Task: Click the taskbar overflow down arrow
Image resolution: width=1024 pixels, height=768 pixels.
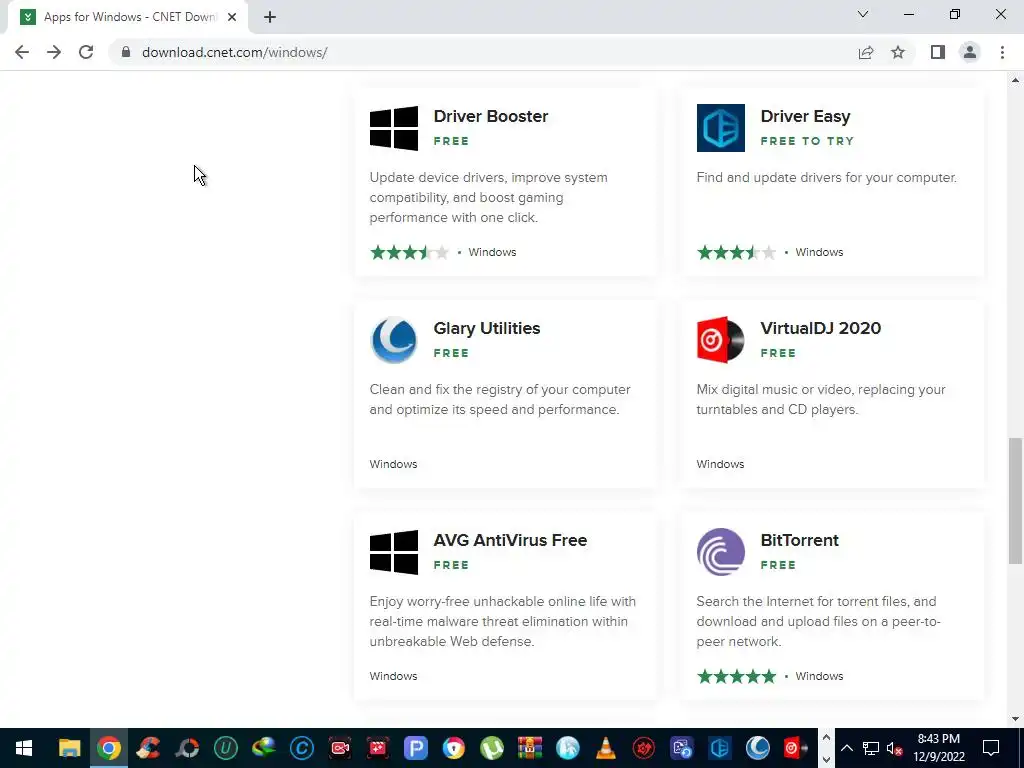Action: (826, 760)
